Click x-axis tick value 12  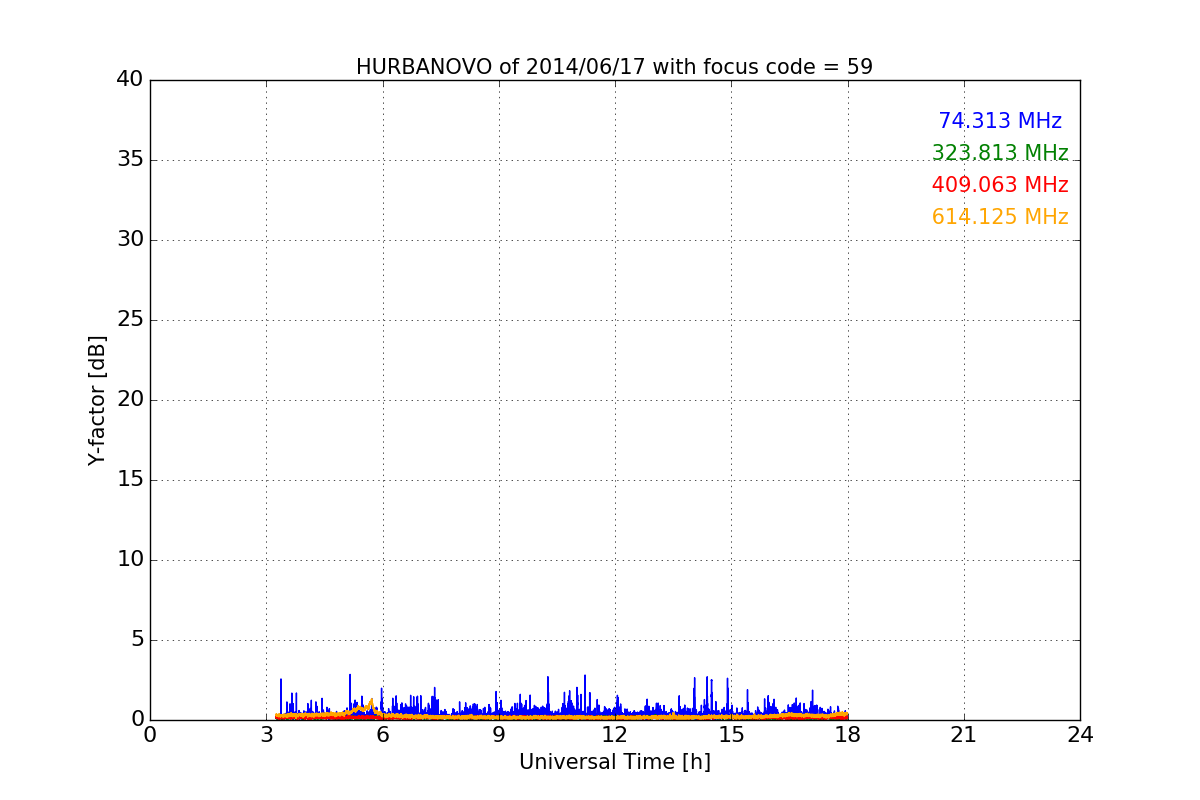pos(615,735)
